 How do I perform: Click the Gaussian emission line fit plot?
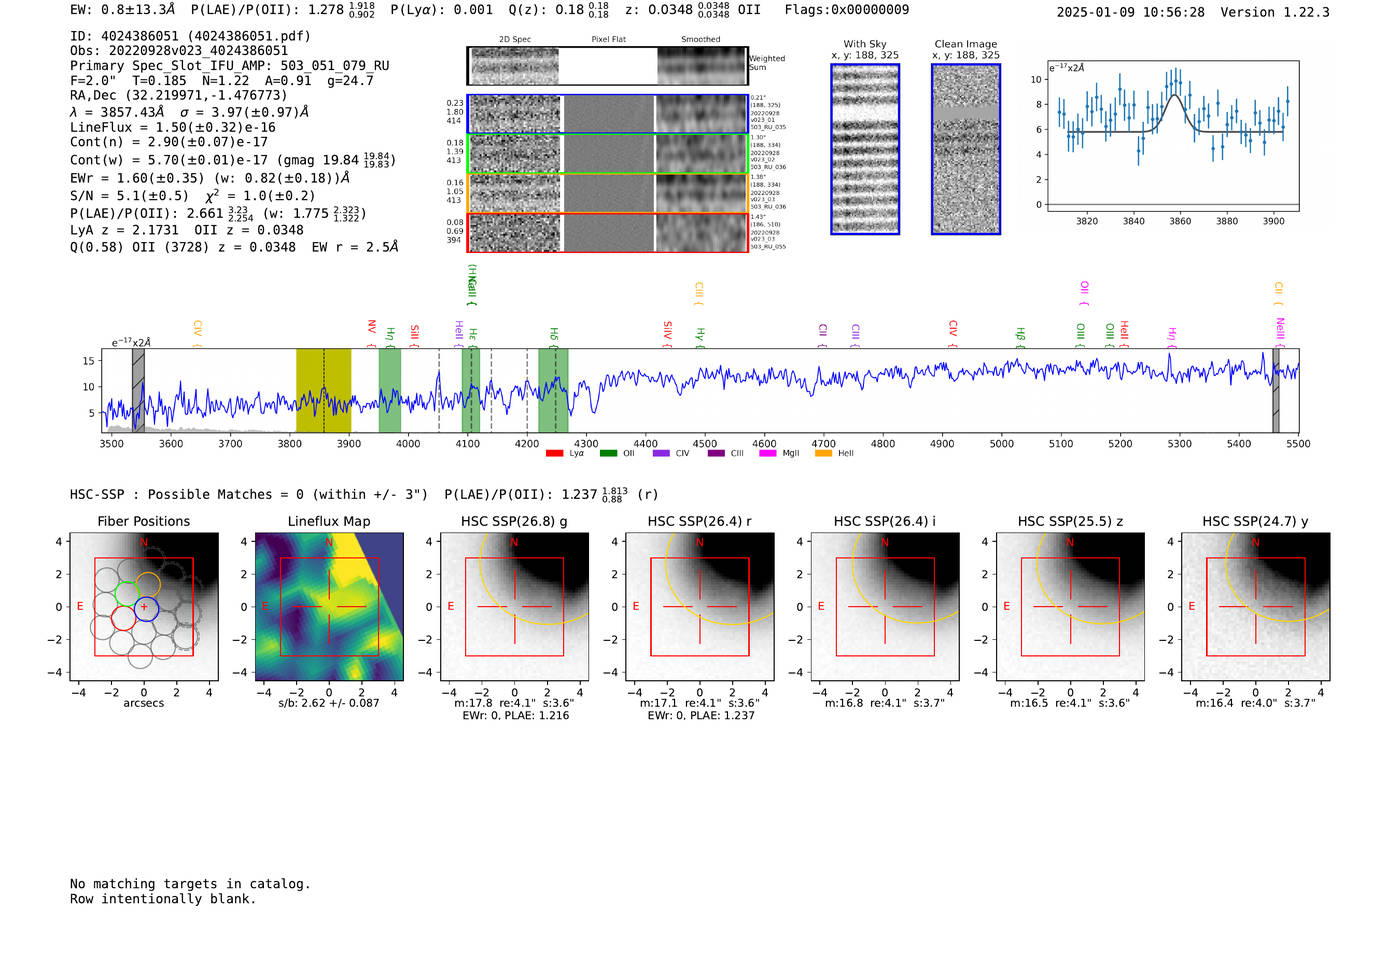(1172, 136)
